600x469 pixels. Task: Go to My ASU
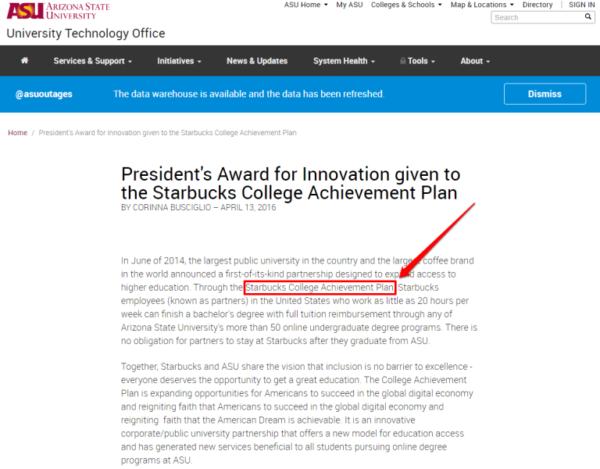point(349,5)
